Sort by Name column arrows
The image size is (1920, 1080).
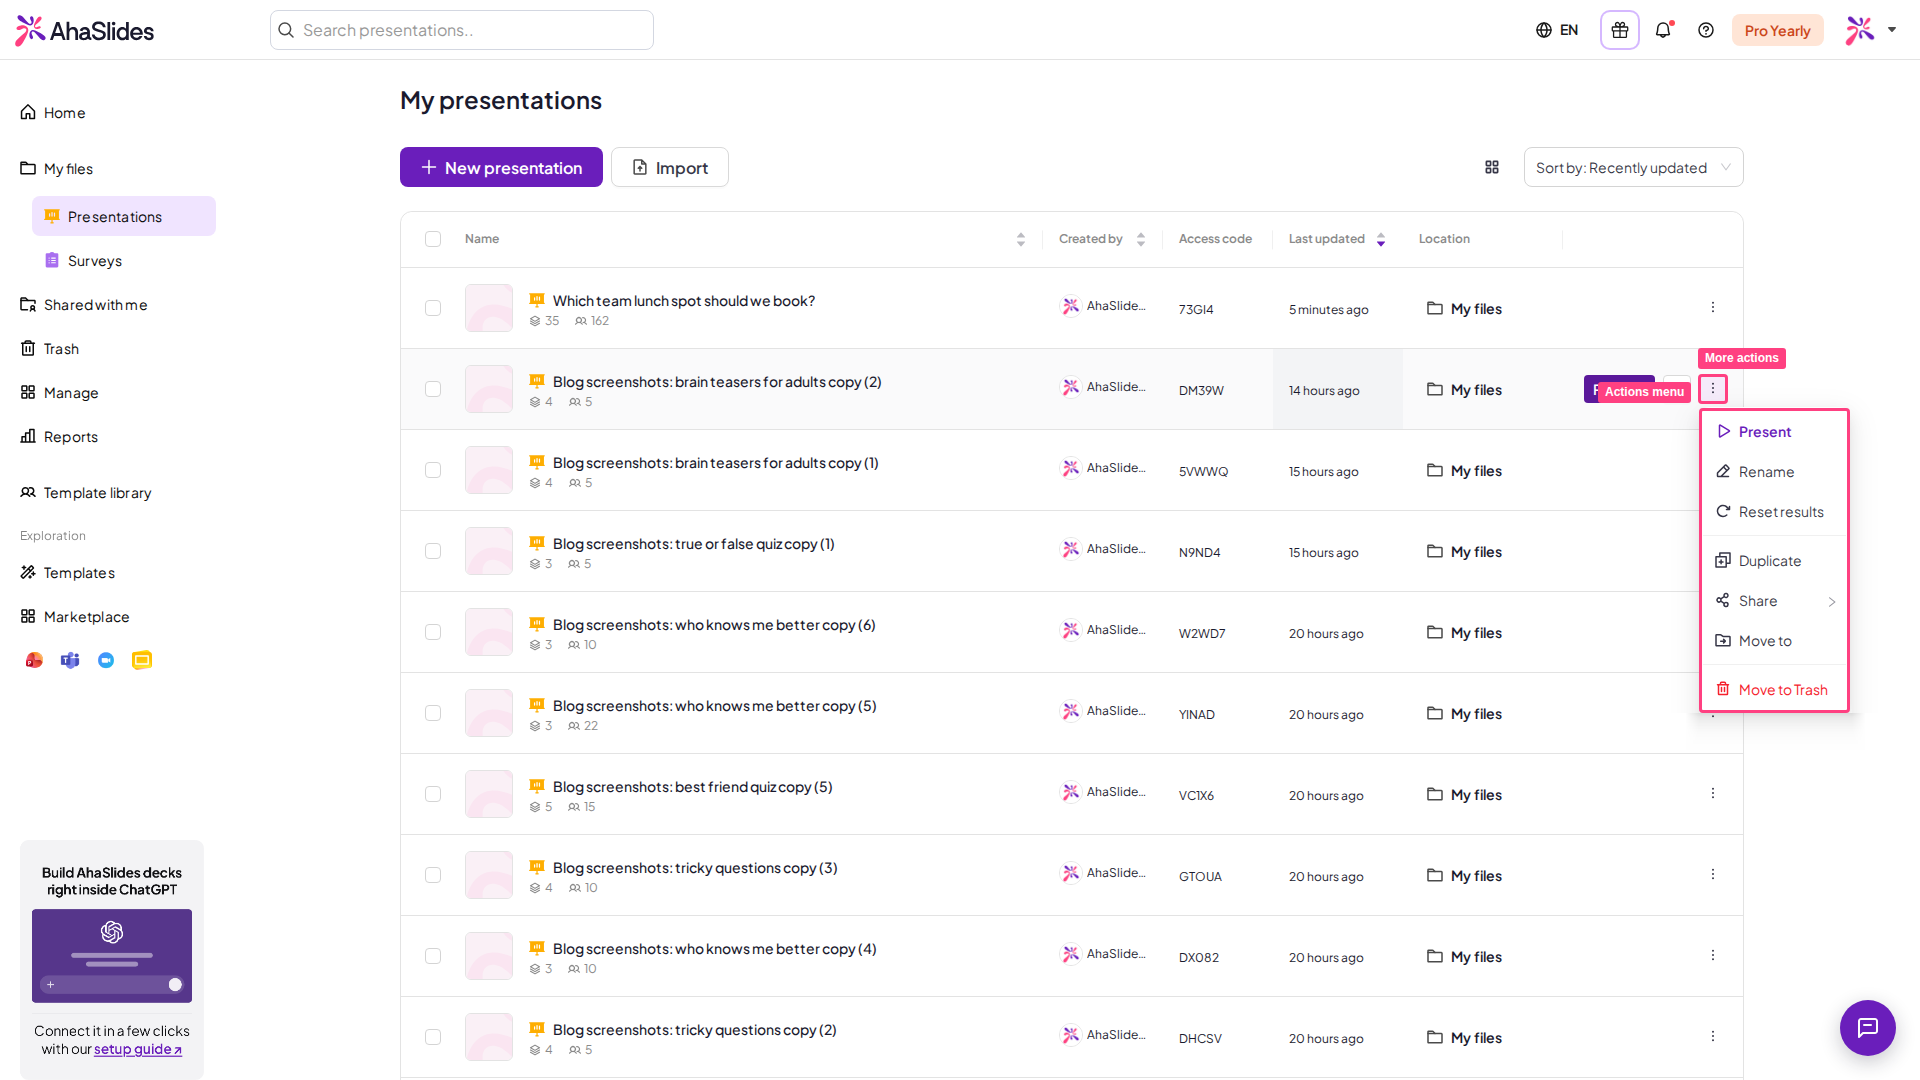click(x=1020, y=239)
